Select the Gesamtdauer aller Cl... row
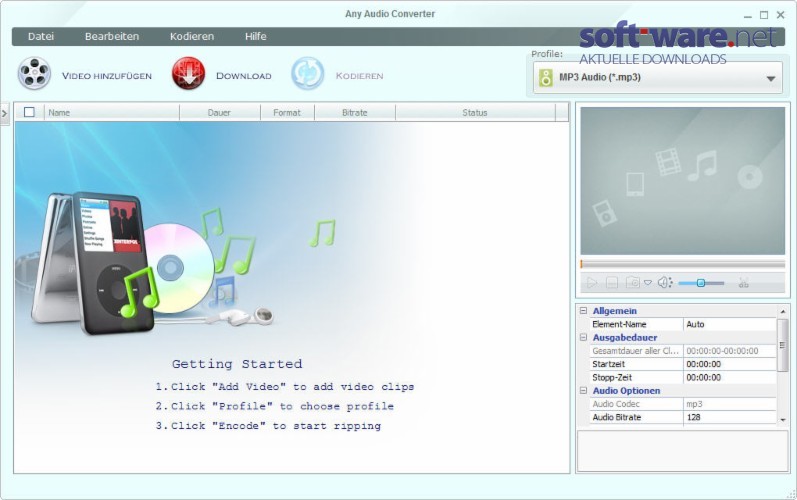Screen dimensions: 797x500 pyautogui.click(x=683, y=351)
